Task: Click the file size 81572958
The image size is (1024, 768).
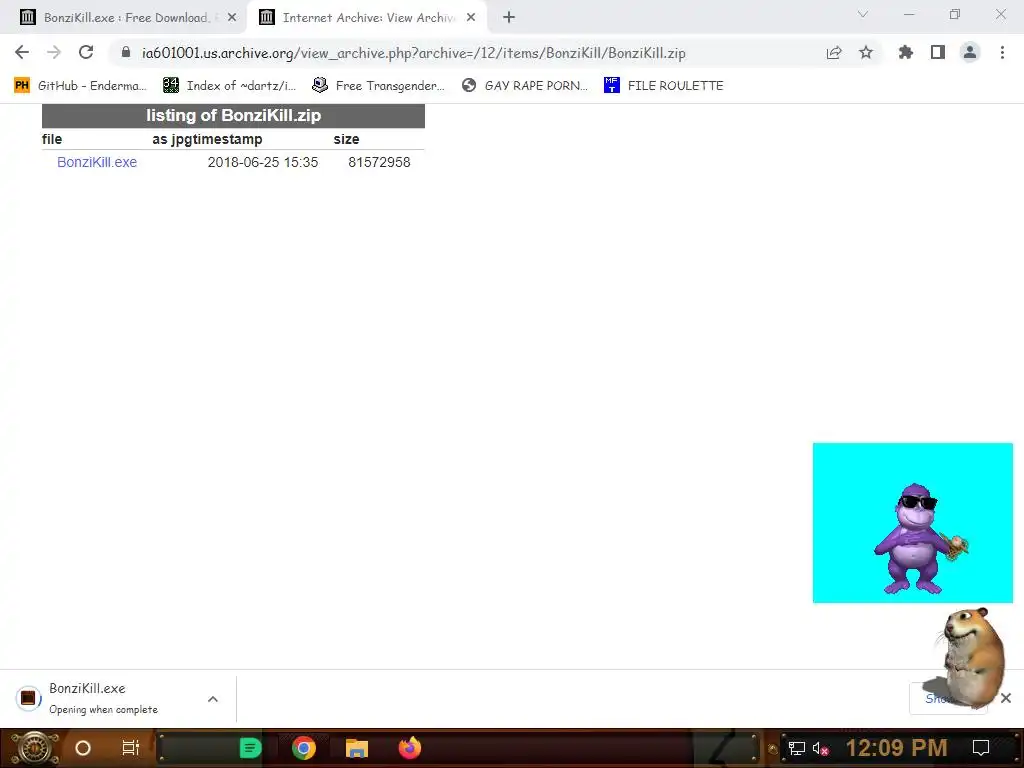Action: 379,162
